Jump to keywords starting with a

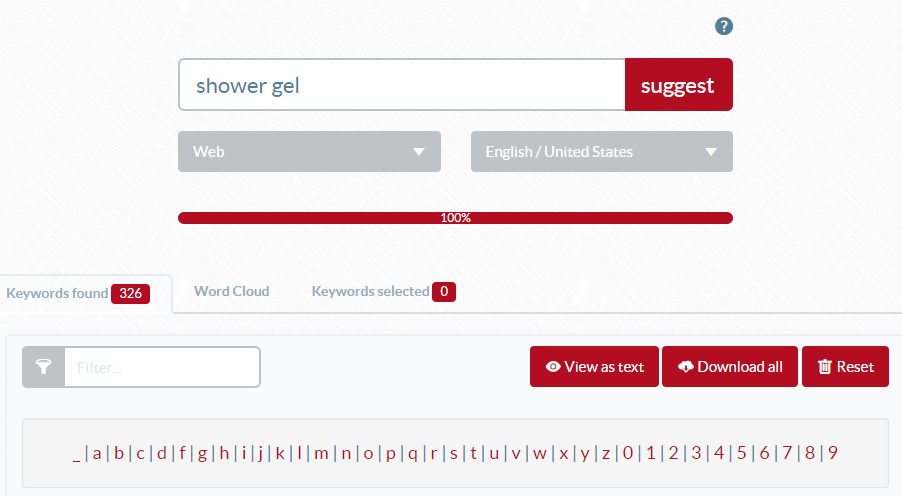click(97, 454)
